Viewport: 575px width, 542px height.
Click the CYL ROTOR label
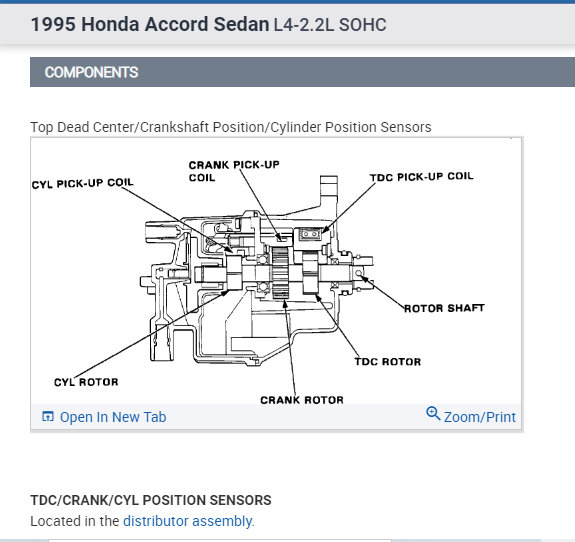[x=86, y=382]
